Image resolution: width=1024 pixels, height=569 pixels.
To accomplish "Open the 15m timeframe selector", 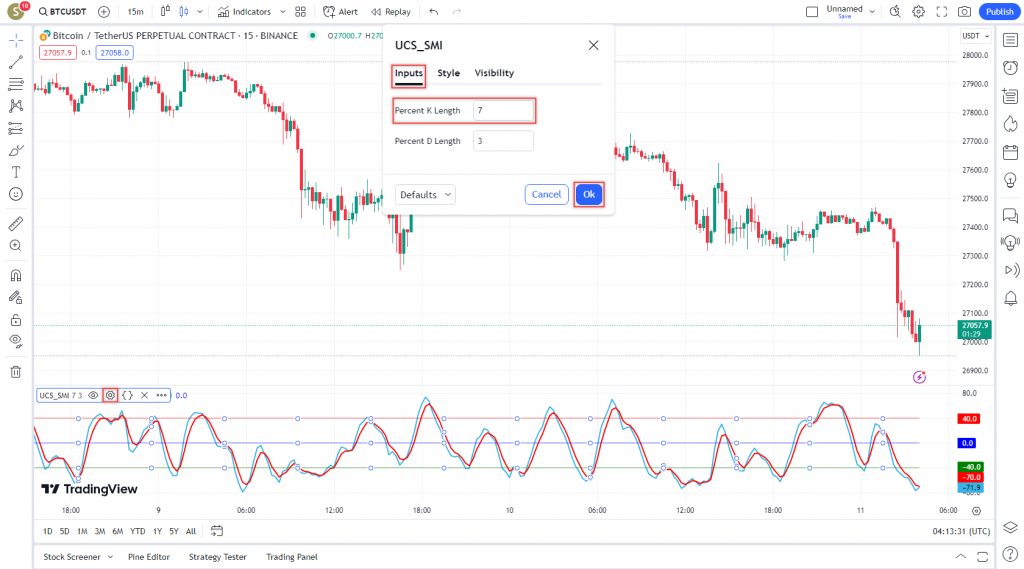I will [x=135, y=12].
